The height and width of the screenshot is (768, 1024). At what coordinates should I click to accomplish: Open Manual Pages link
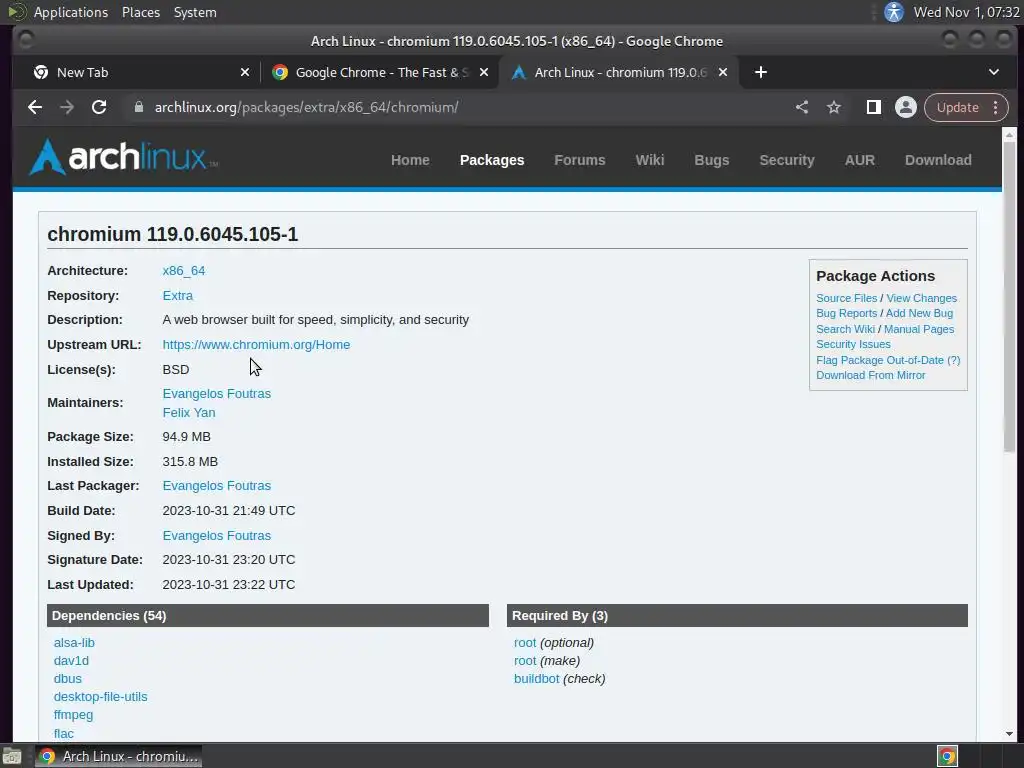(919, 329)
